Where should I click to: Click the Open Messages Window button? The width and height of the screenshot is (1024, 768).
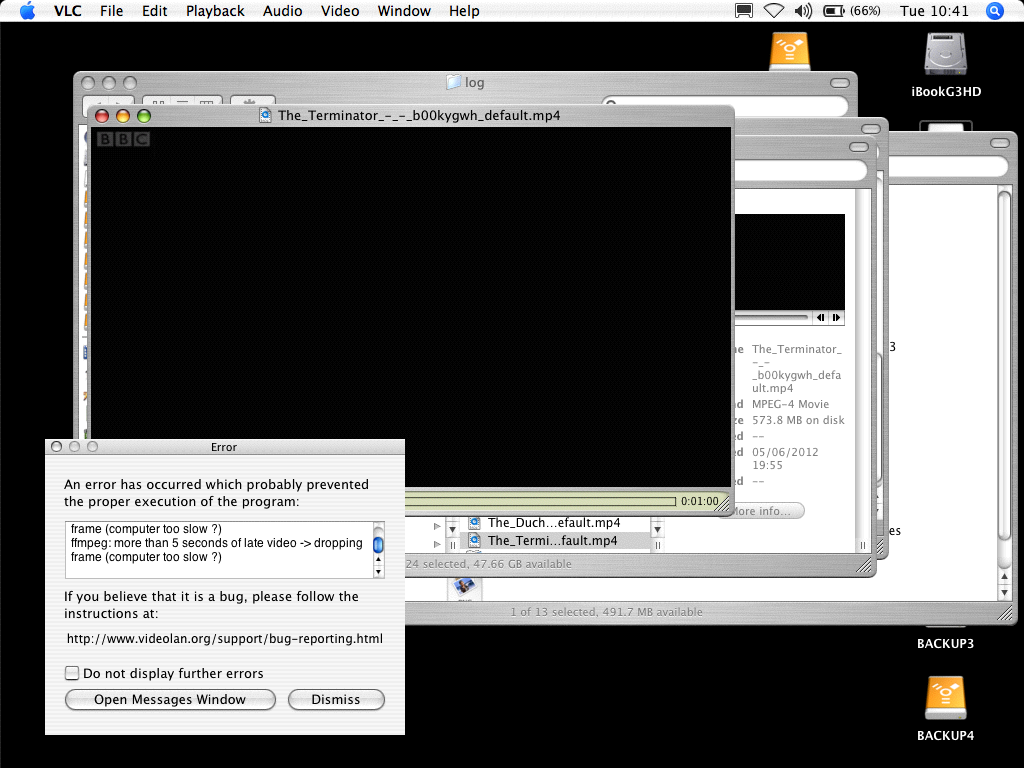pyautogui.click(x=170, y=699)
